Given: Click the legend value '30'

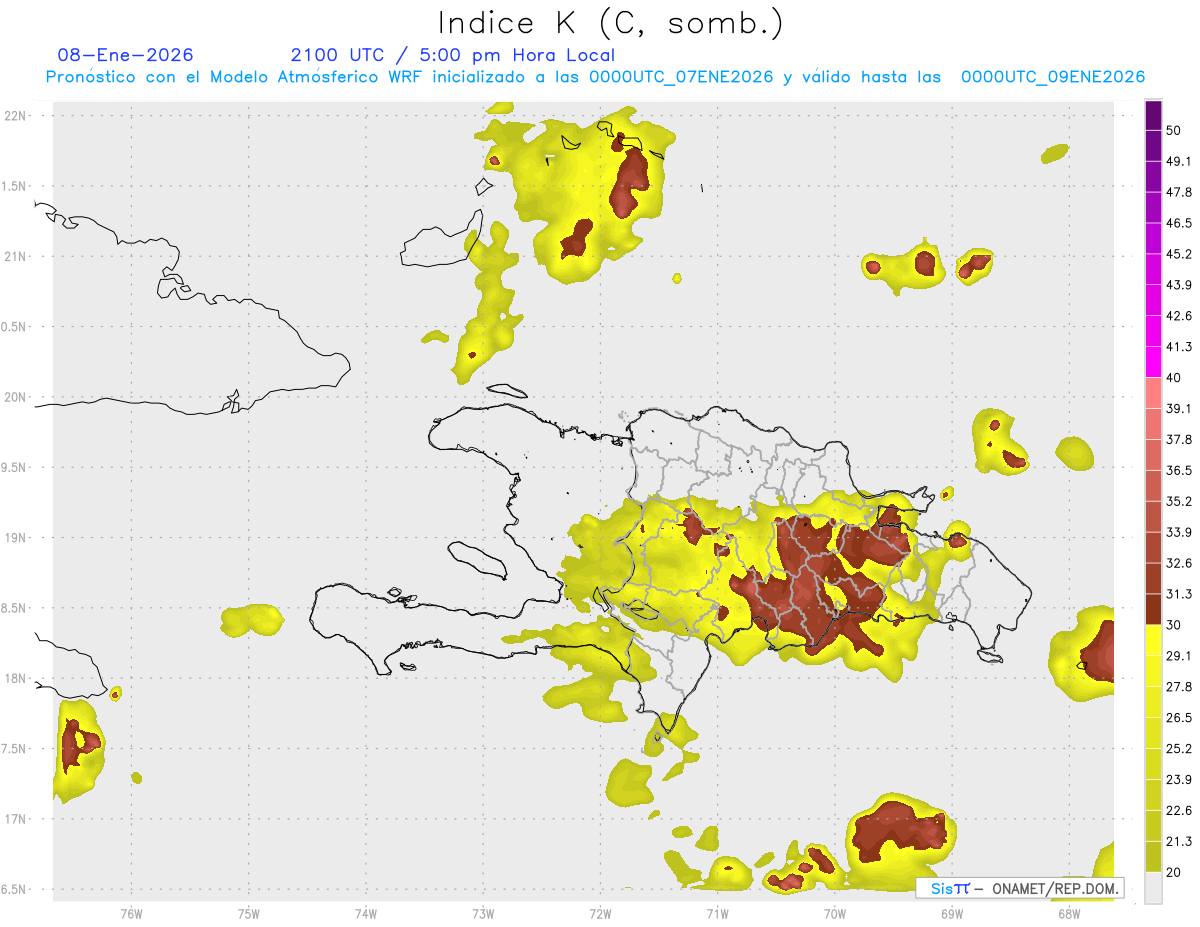Looking at the screenshot, I should click(1174, 625).
